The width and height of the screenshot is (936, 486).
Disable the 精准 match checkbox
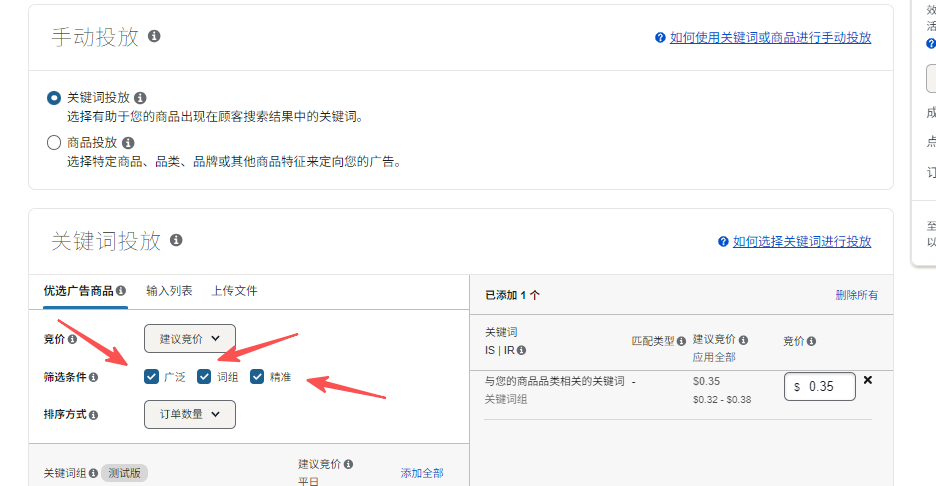[x=257, y=377]
